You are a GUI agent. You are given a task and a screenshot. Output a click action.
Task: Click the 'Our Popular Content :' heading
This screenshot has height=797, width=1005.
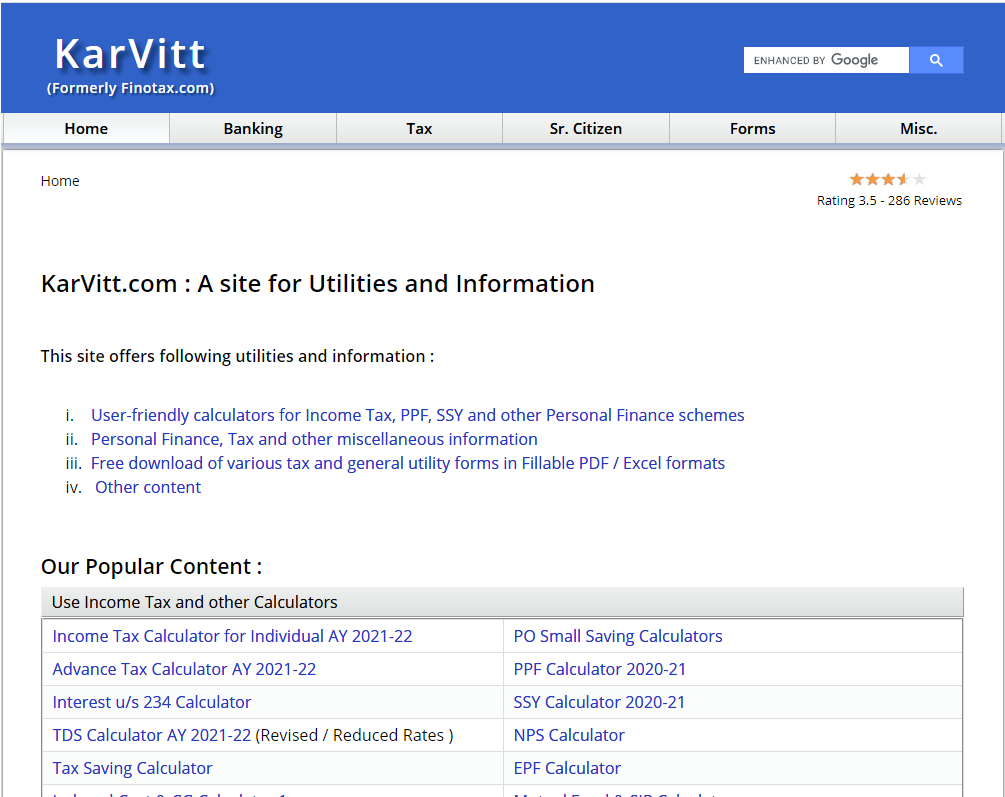coord(151,567)
